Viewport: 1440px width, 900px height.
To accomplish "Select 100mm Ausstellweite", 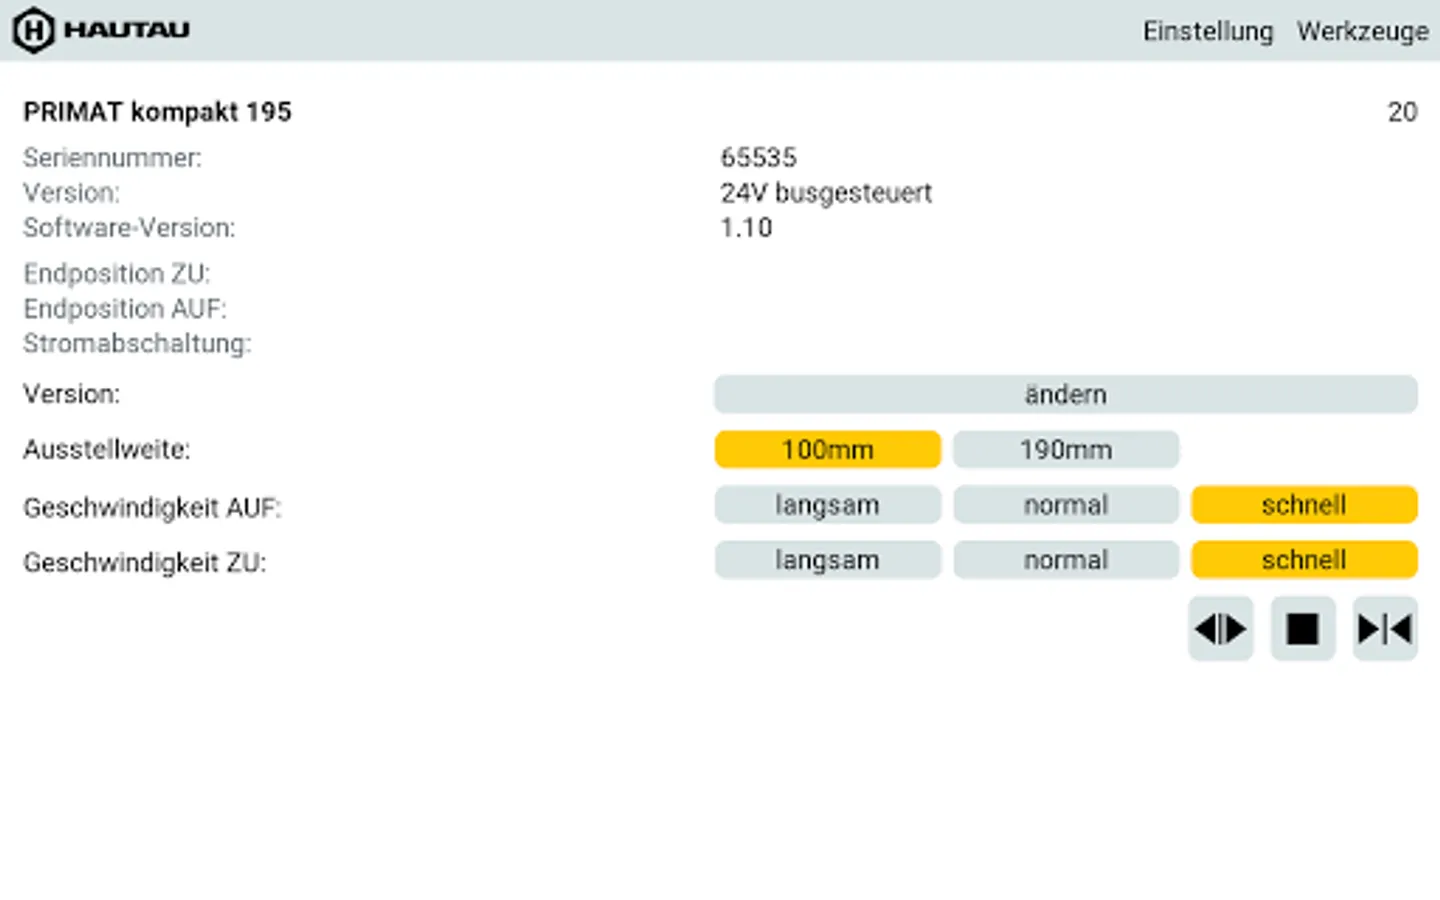I will (828, 450).
